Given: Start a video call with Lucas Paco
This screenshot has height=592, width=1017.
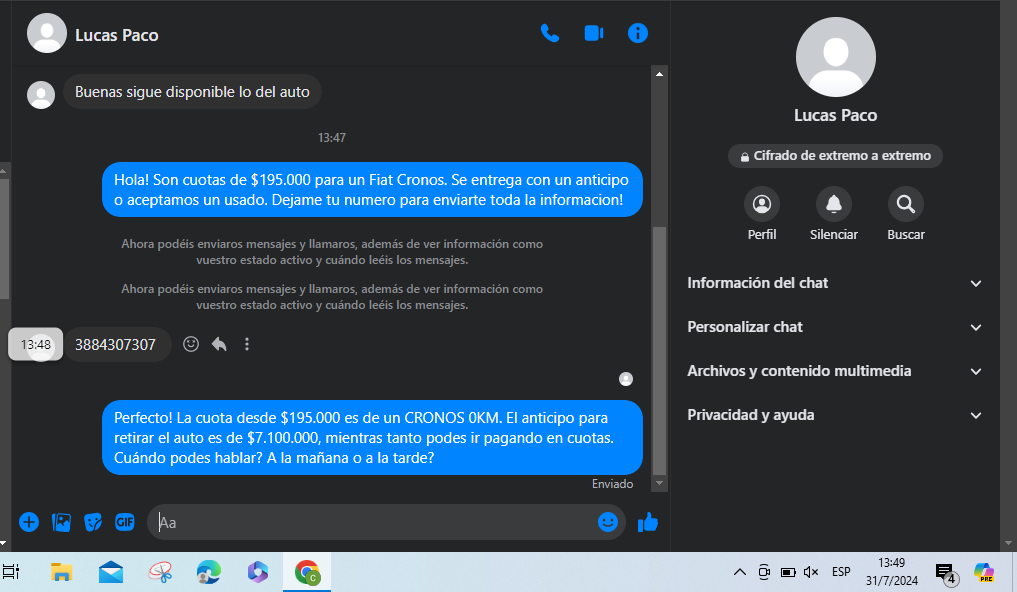Looking at the screenshot, I should point(593,33).
